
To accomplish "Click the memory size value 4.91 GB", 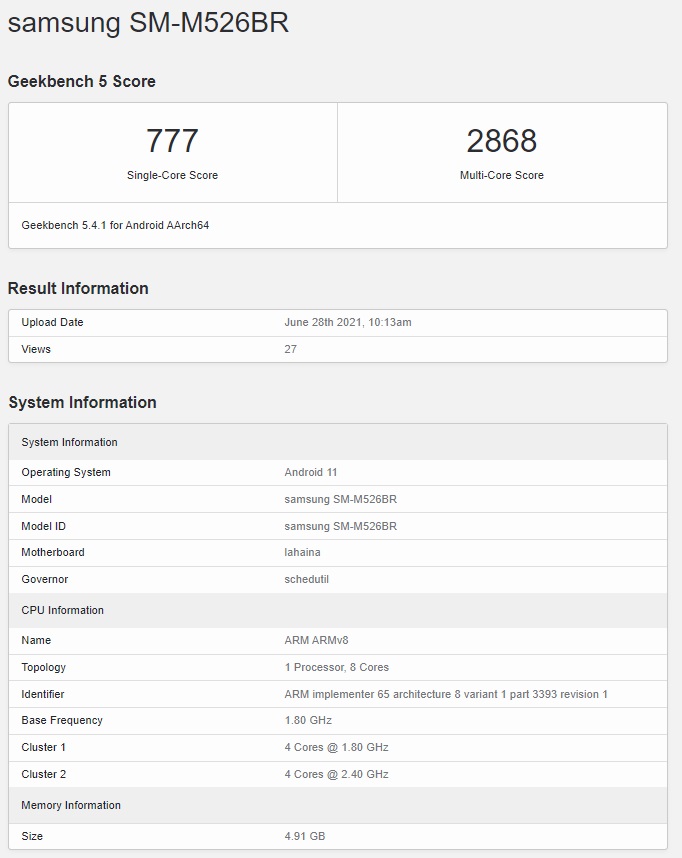I will 305,836.
